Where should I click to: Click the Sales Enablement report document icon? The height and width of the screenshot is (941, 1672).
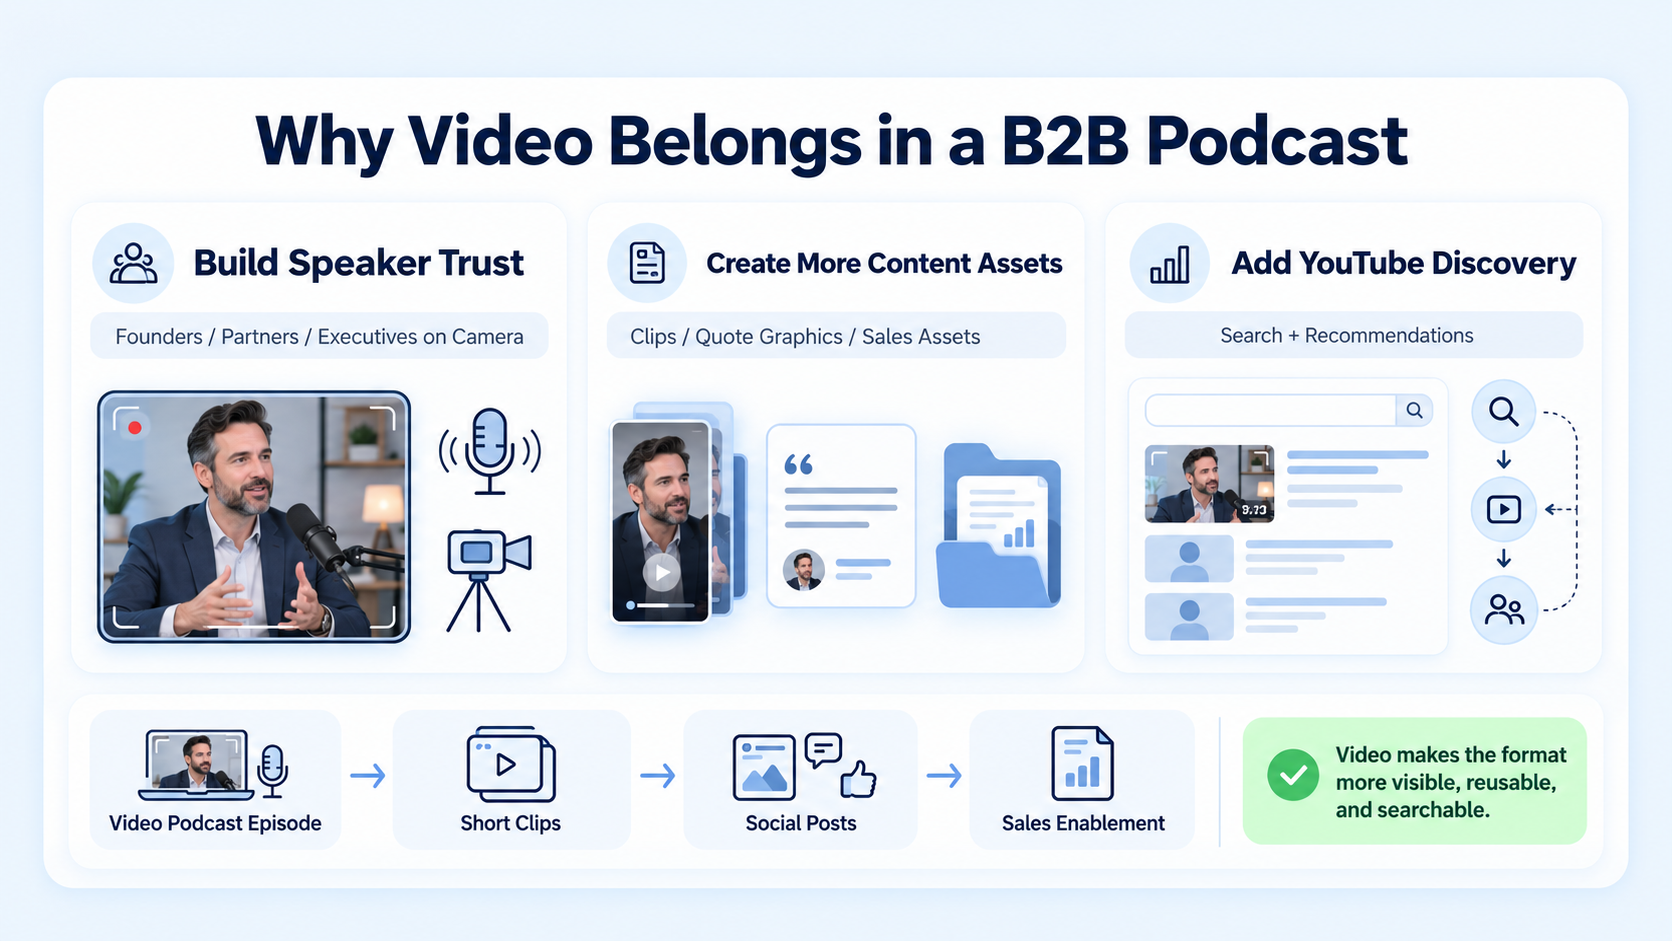click(1082, 763)
